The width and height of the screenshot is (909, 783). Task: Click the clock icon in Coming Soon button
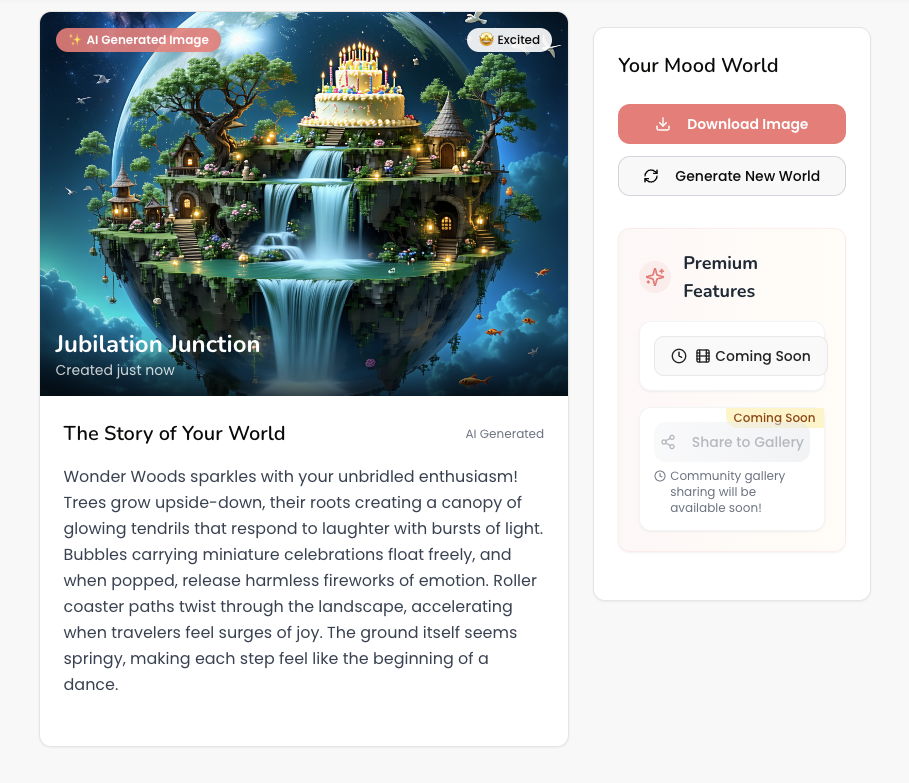tap(679, 356)
